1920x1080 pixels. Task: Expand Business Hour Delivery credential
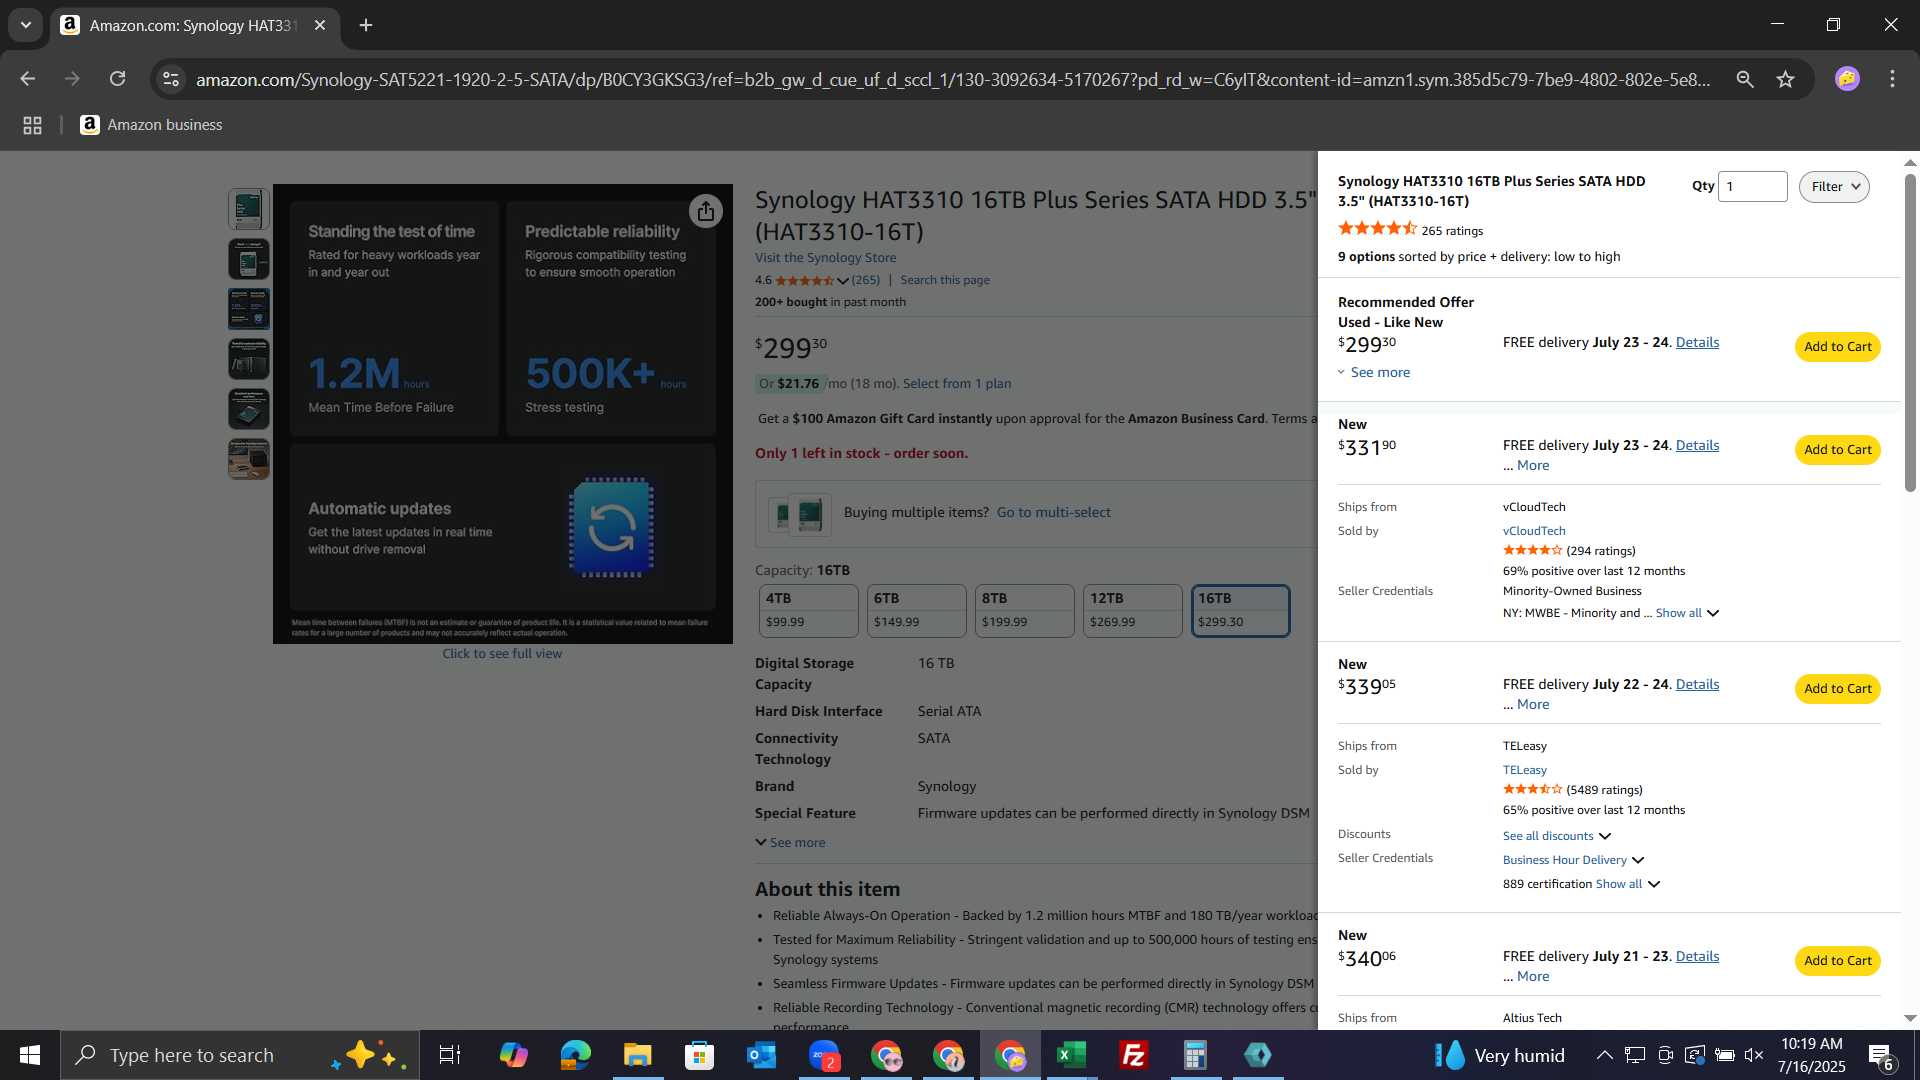click(1573, 860)
